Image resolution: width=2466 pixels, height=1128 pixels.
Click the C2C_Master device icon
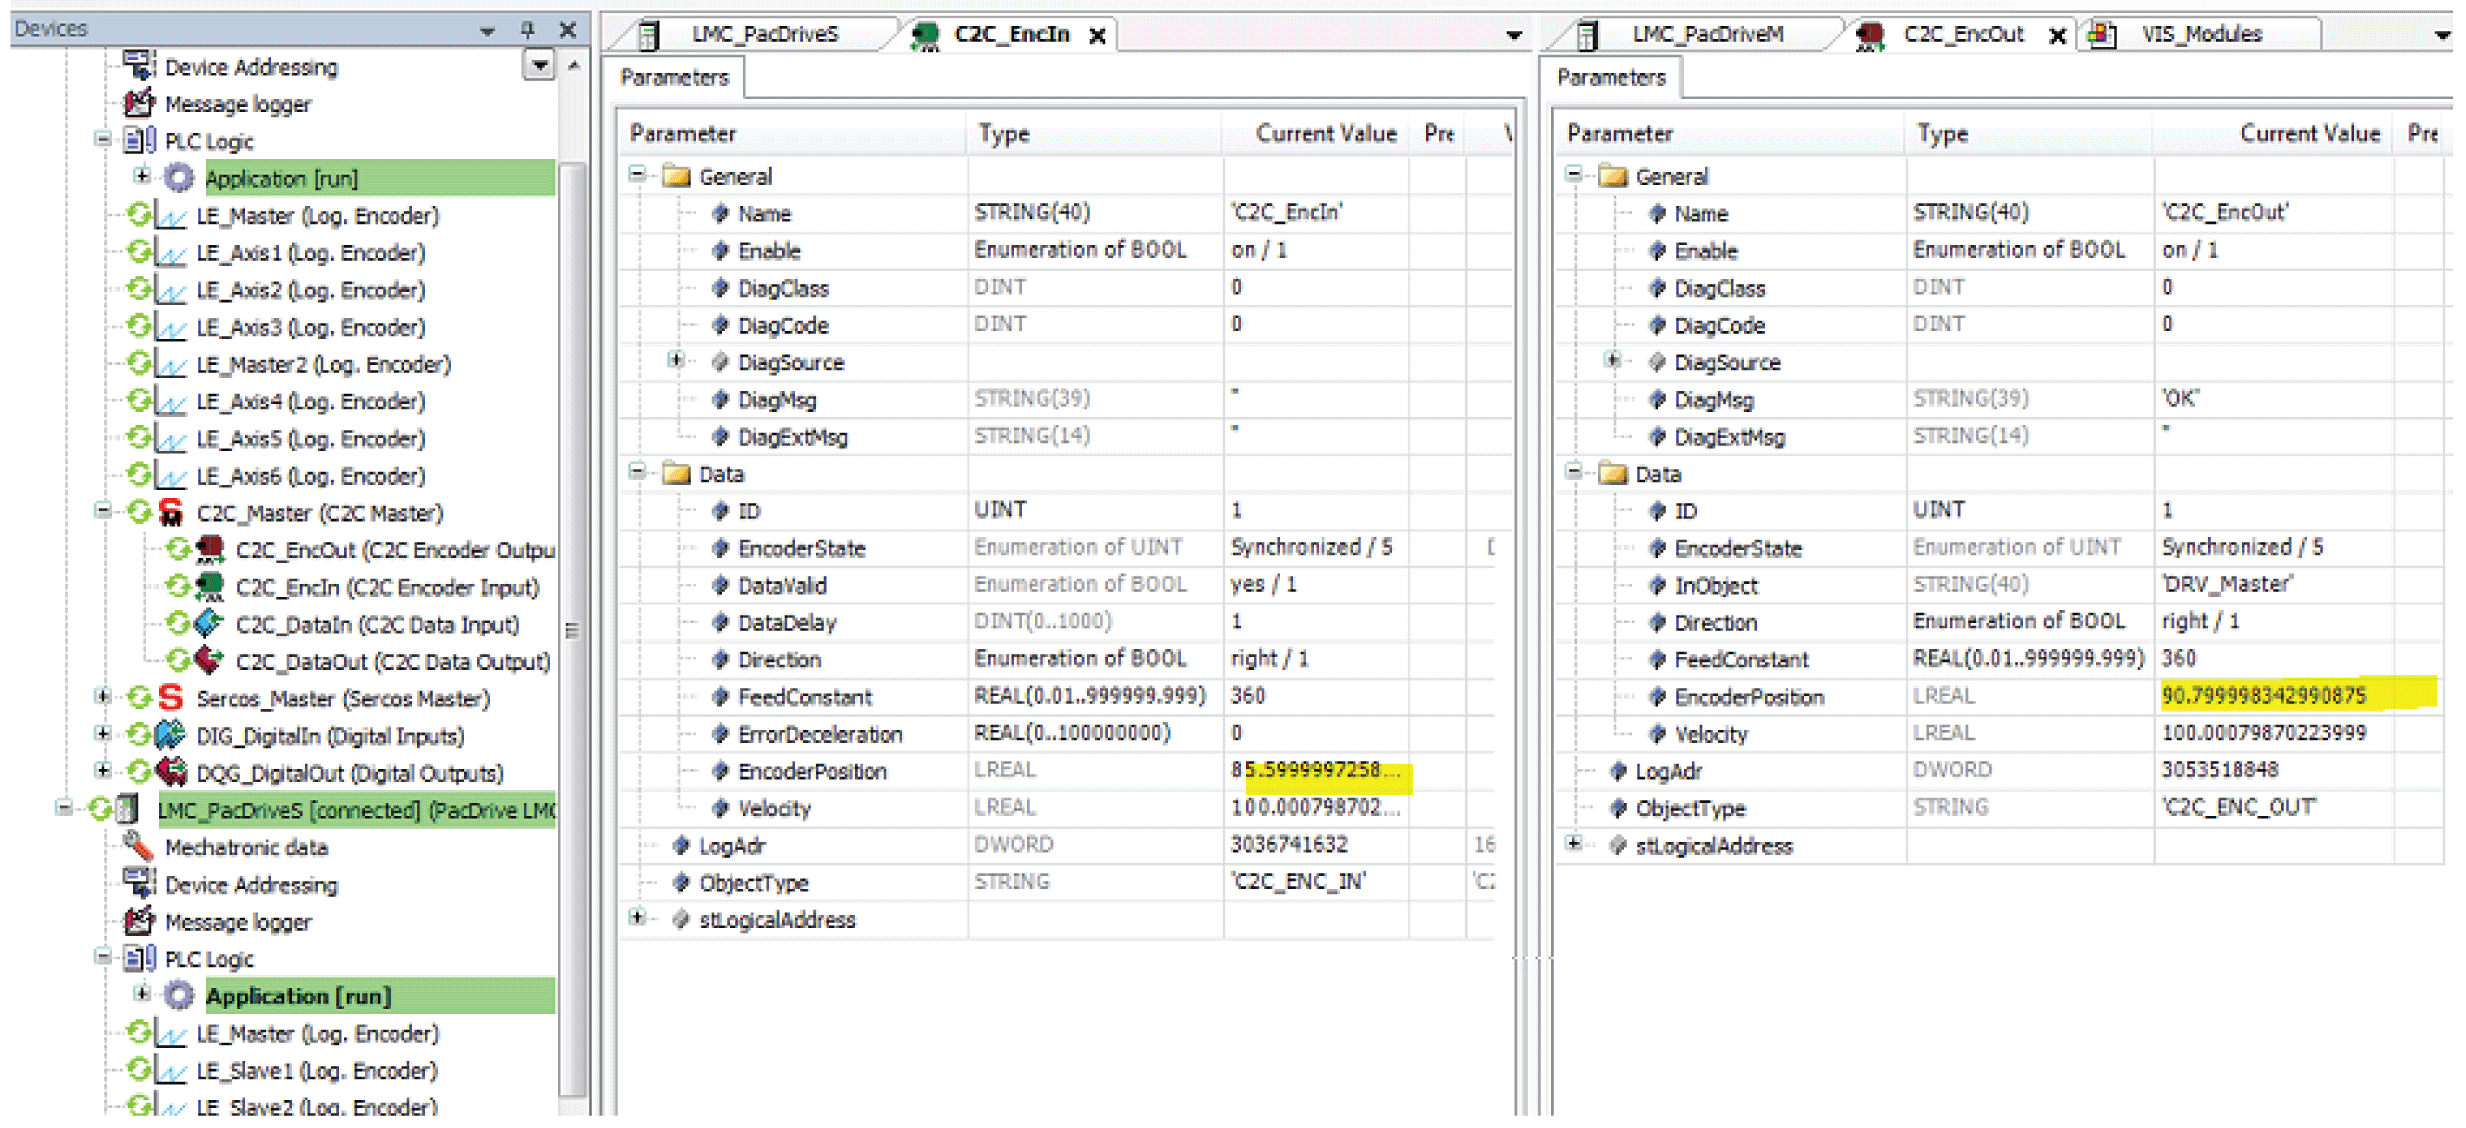[x=171, y=513]
